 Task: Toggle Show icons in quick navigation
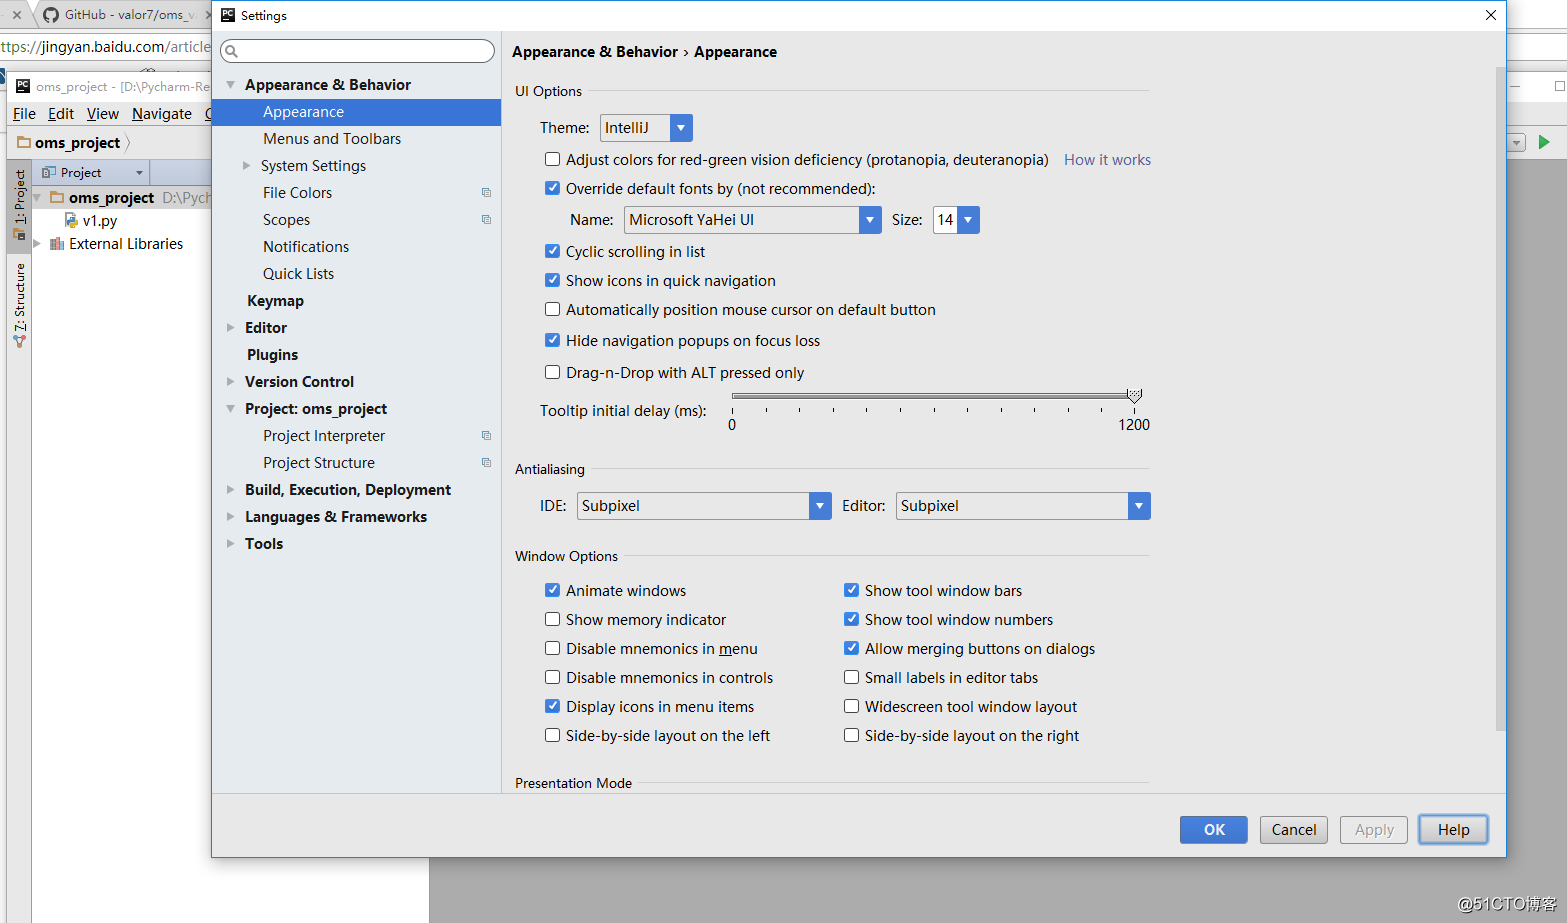click(x=552, y=280)
